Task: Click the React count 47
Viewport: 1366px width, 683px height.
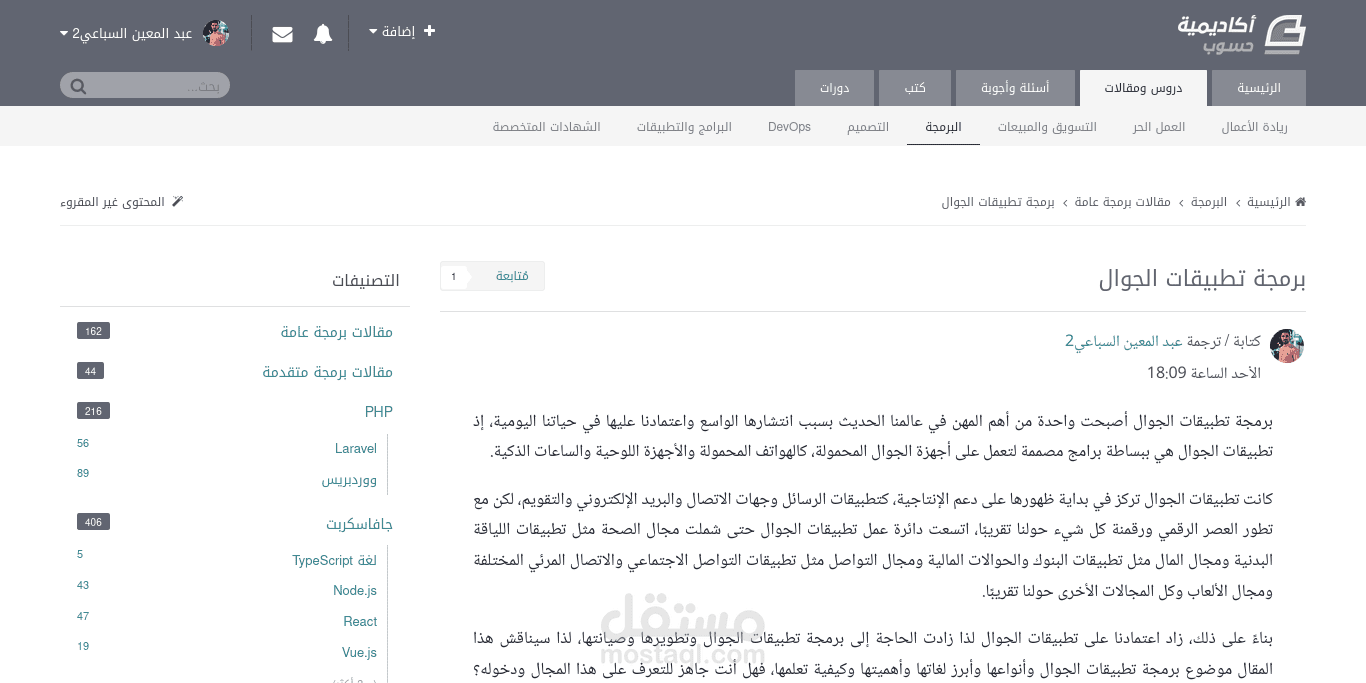Action: click(x=83, y=616)
